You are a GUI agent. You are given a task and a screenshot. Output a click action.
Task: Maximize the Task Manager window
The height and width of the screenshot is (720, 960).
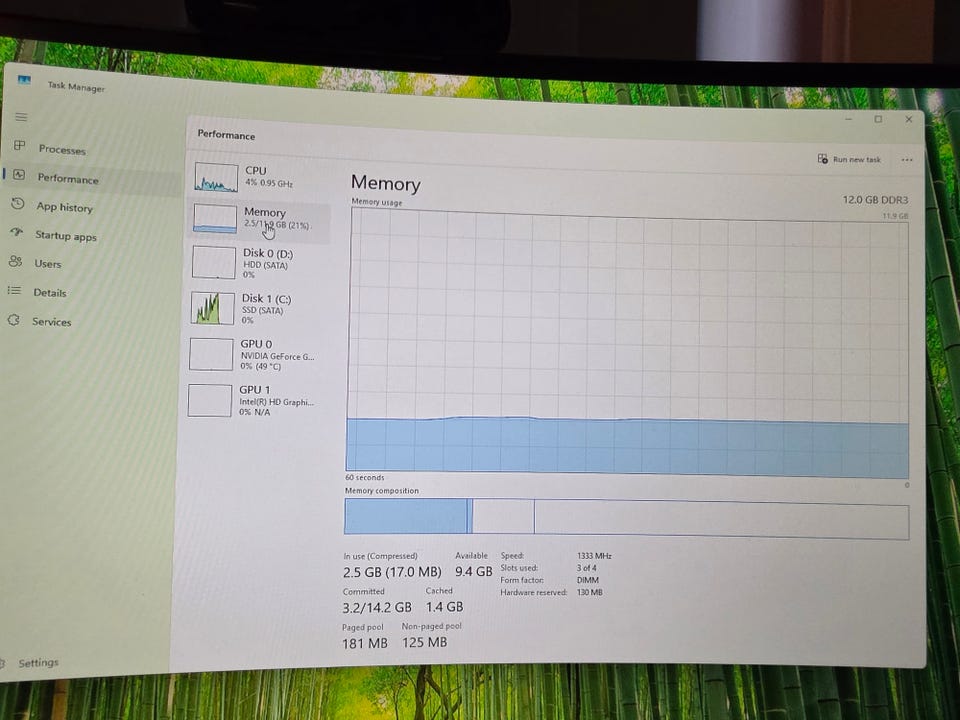coord(879,119)
